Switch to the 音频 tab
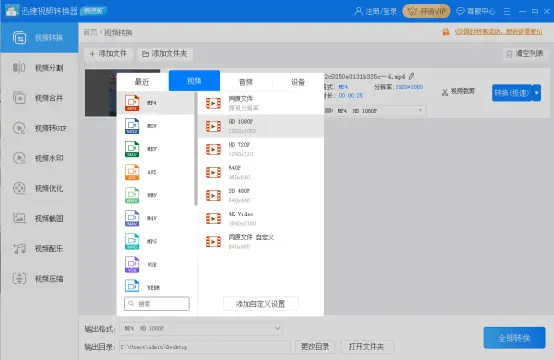 (x=246, y=82)
